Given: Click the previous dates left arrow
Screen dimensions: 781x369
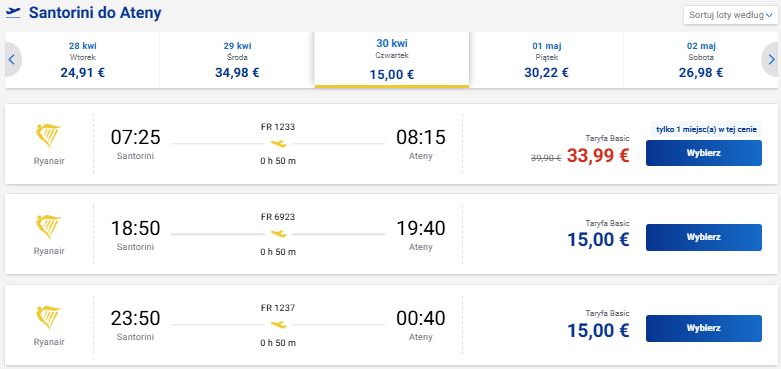Looking at the screenshot, I should pyautogui.click(x=12, y=61).
